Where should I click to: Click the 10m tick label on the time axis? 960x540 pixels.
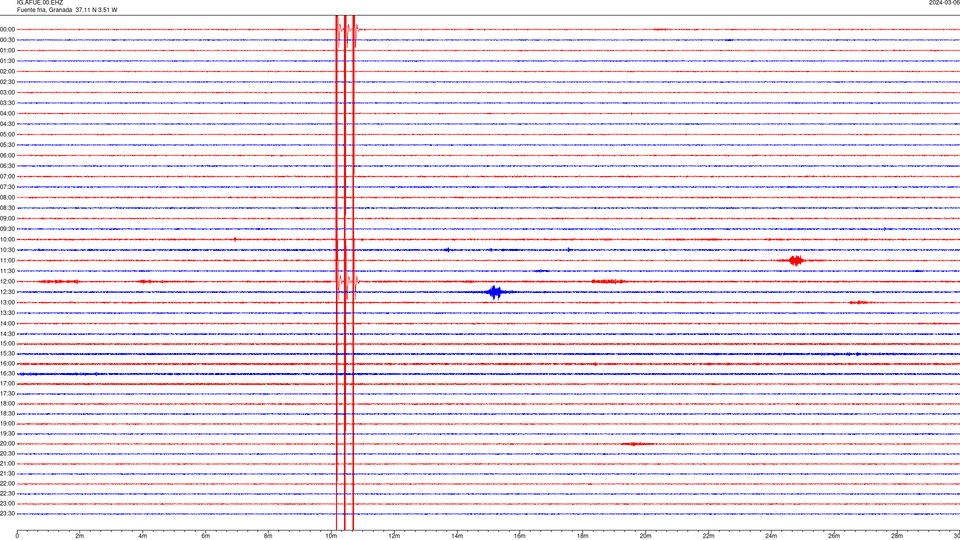click(x=331, y=536)
